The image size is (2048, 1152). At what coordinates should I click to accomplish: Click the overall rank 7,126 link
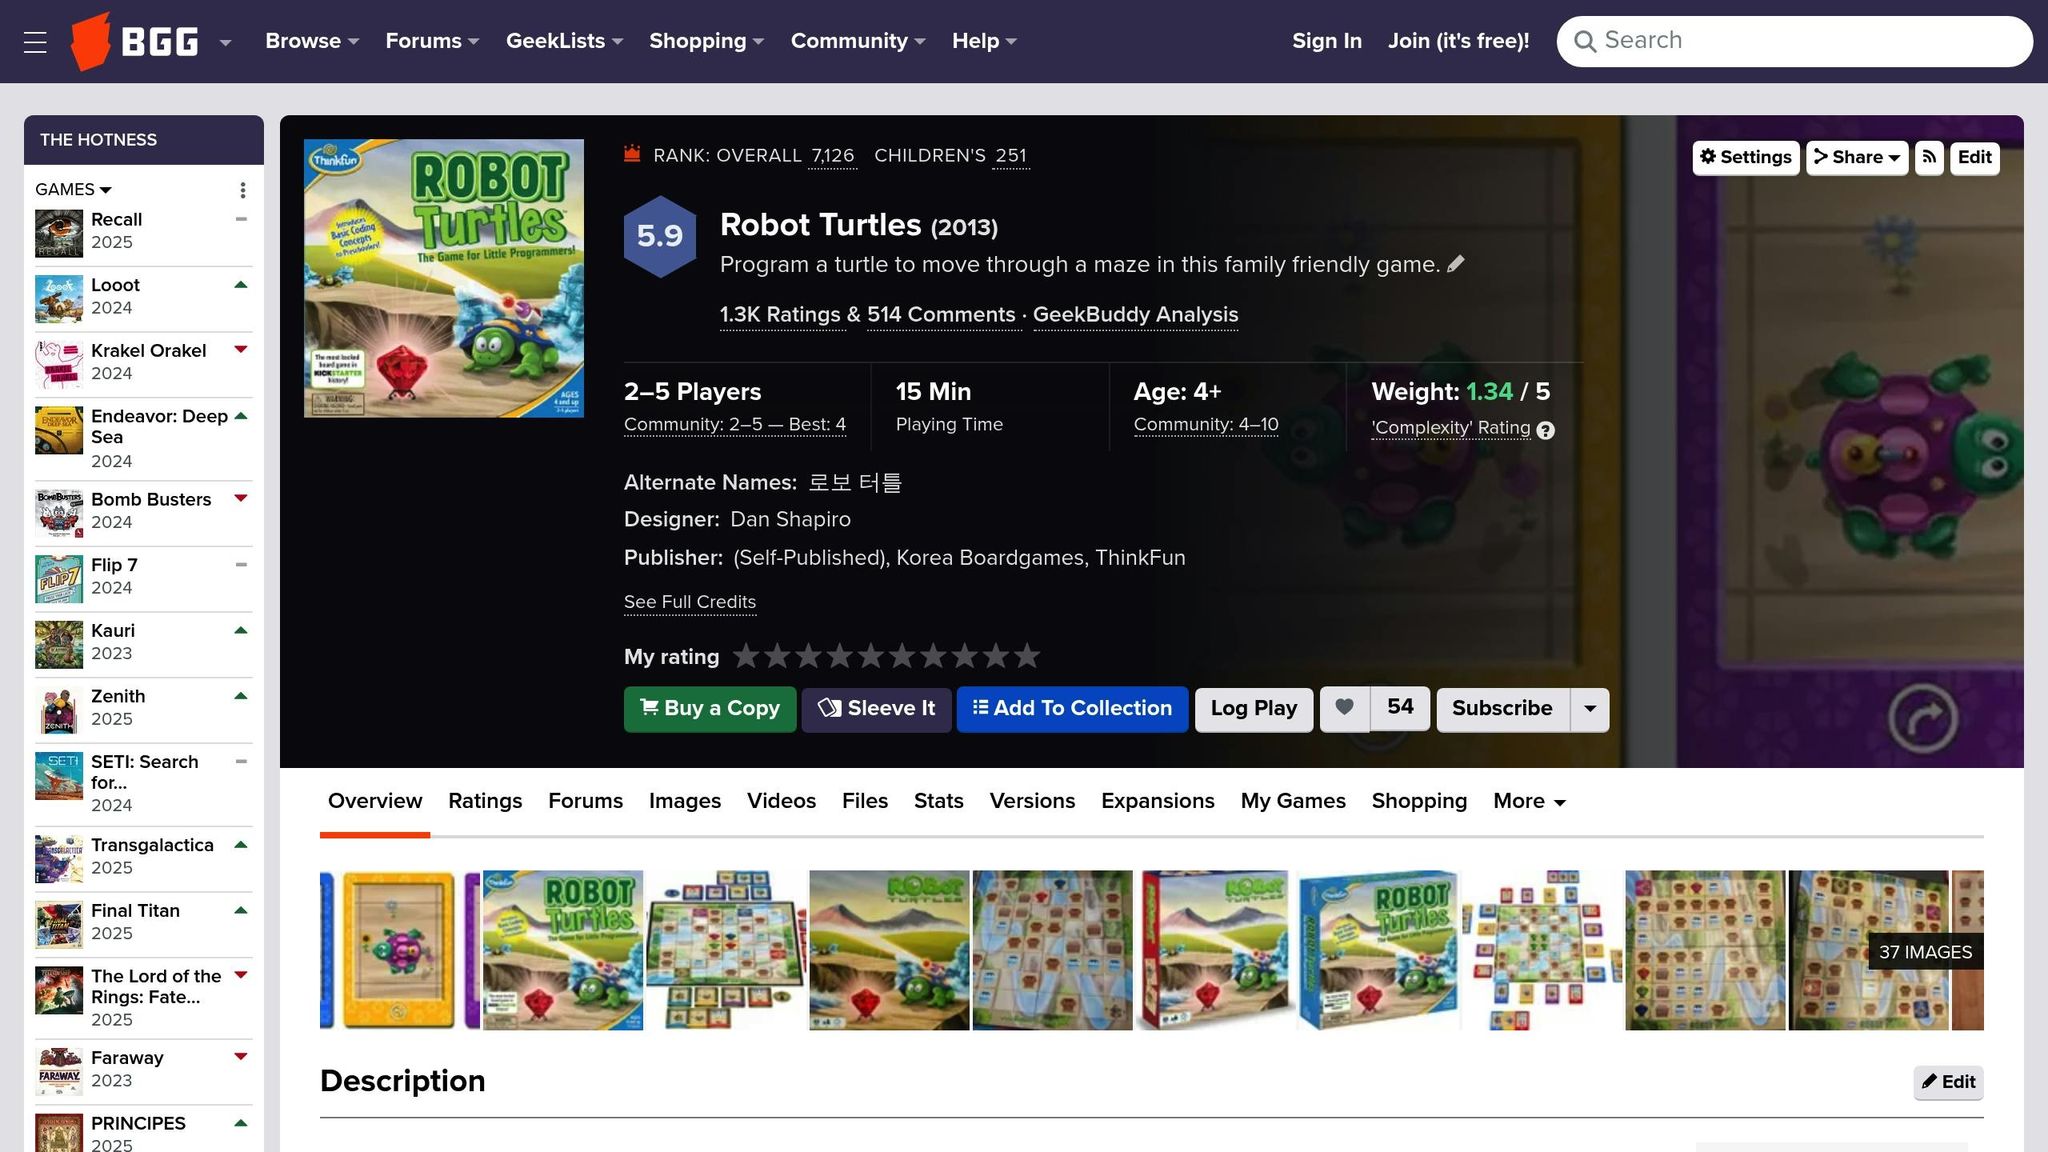(x=832, y=155)
